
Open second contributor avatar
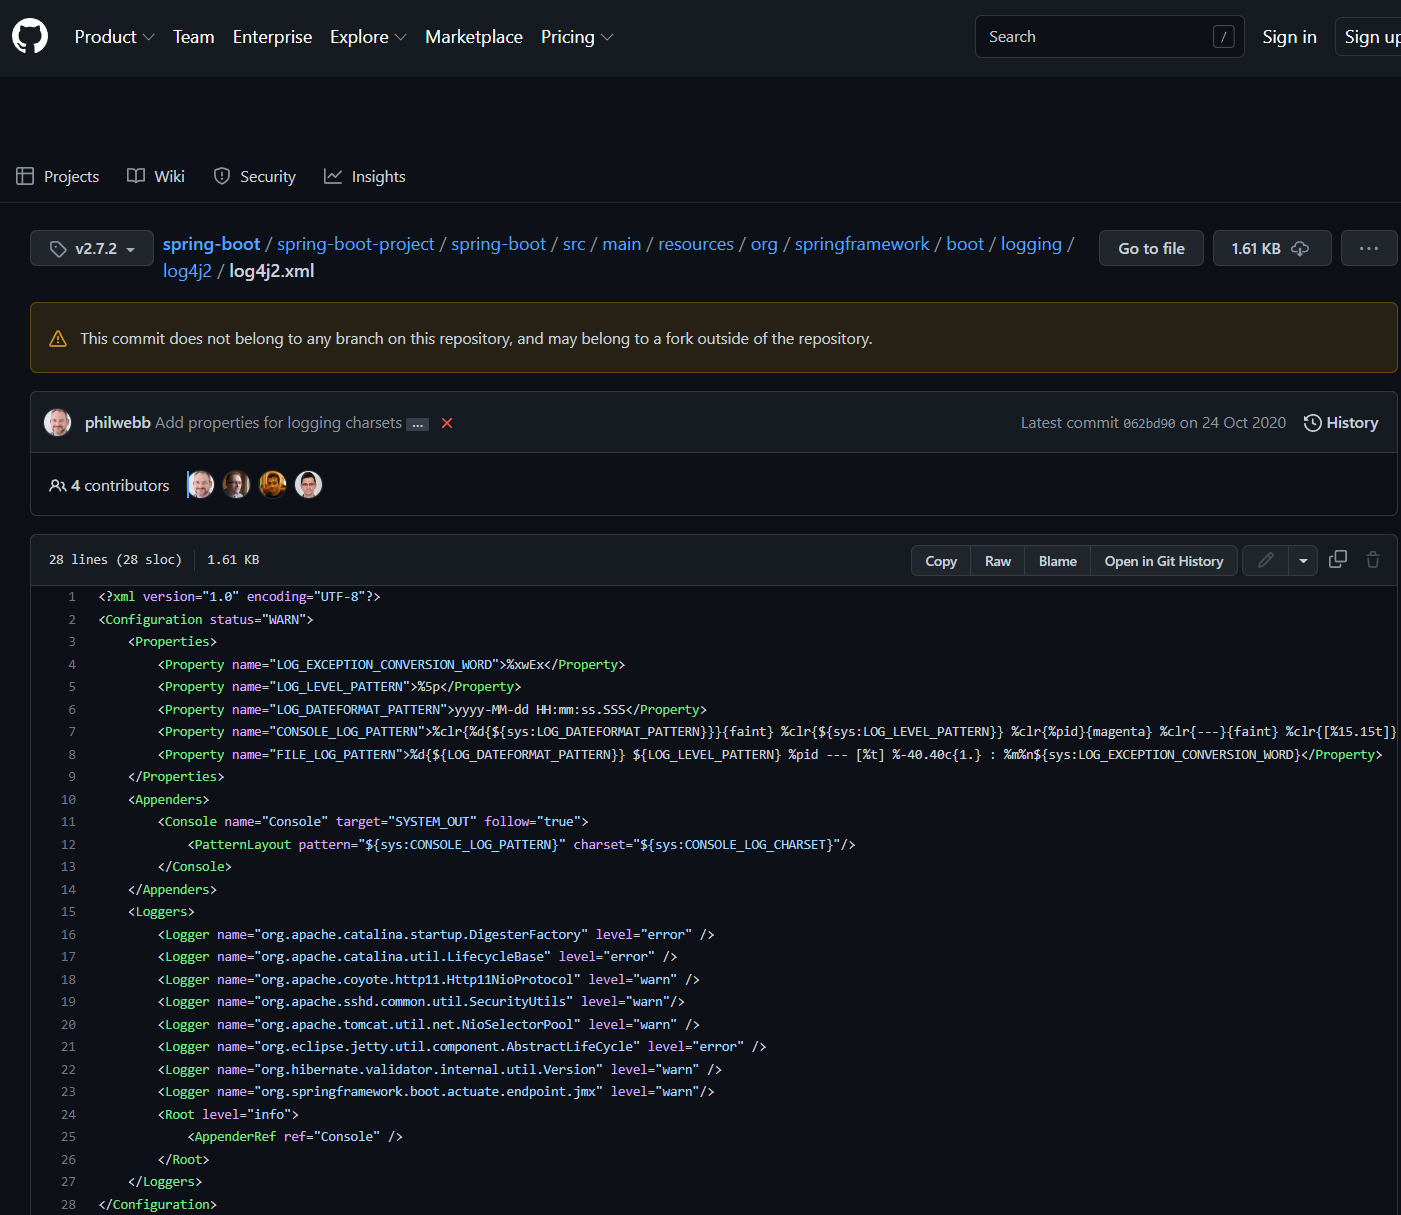pos(236,485)
